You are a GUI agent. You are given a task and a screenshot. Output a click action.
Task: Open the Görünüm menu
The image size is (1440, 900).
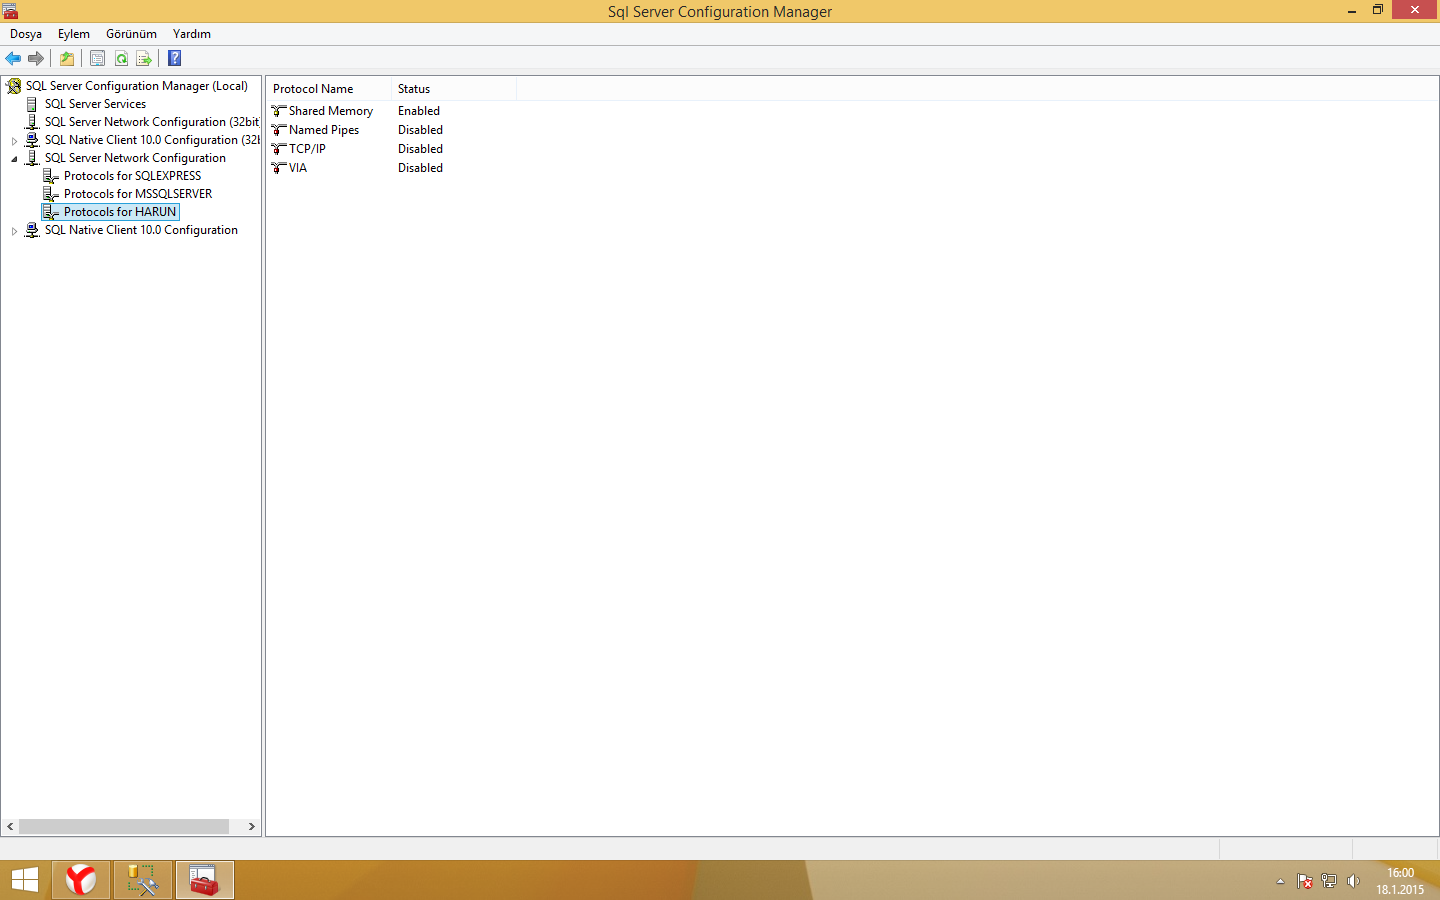[x=131, y=34]
